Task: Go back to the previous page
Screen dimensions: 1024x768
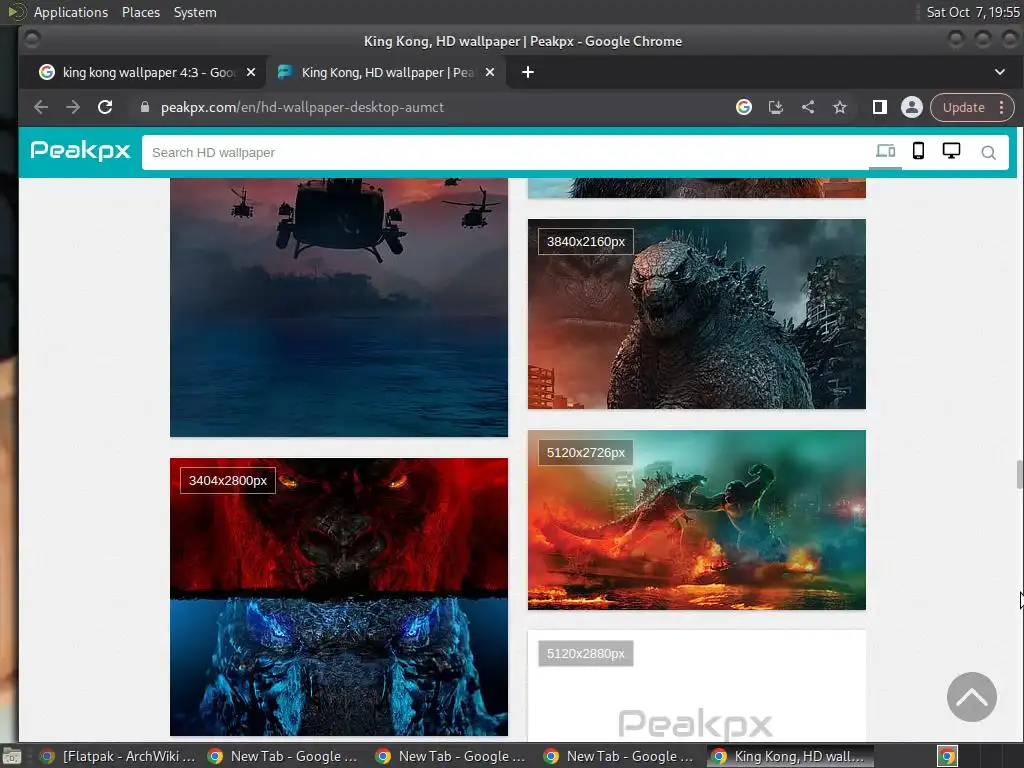Action: click(x=40, y=107)
